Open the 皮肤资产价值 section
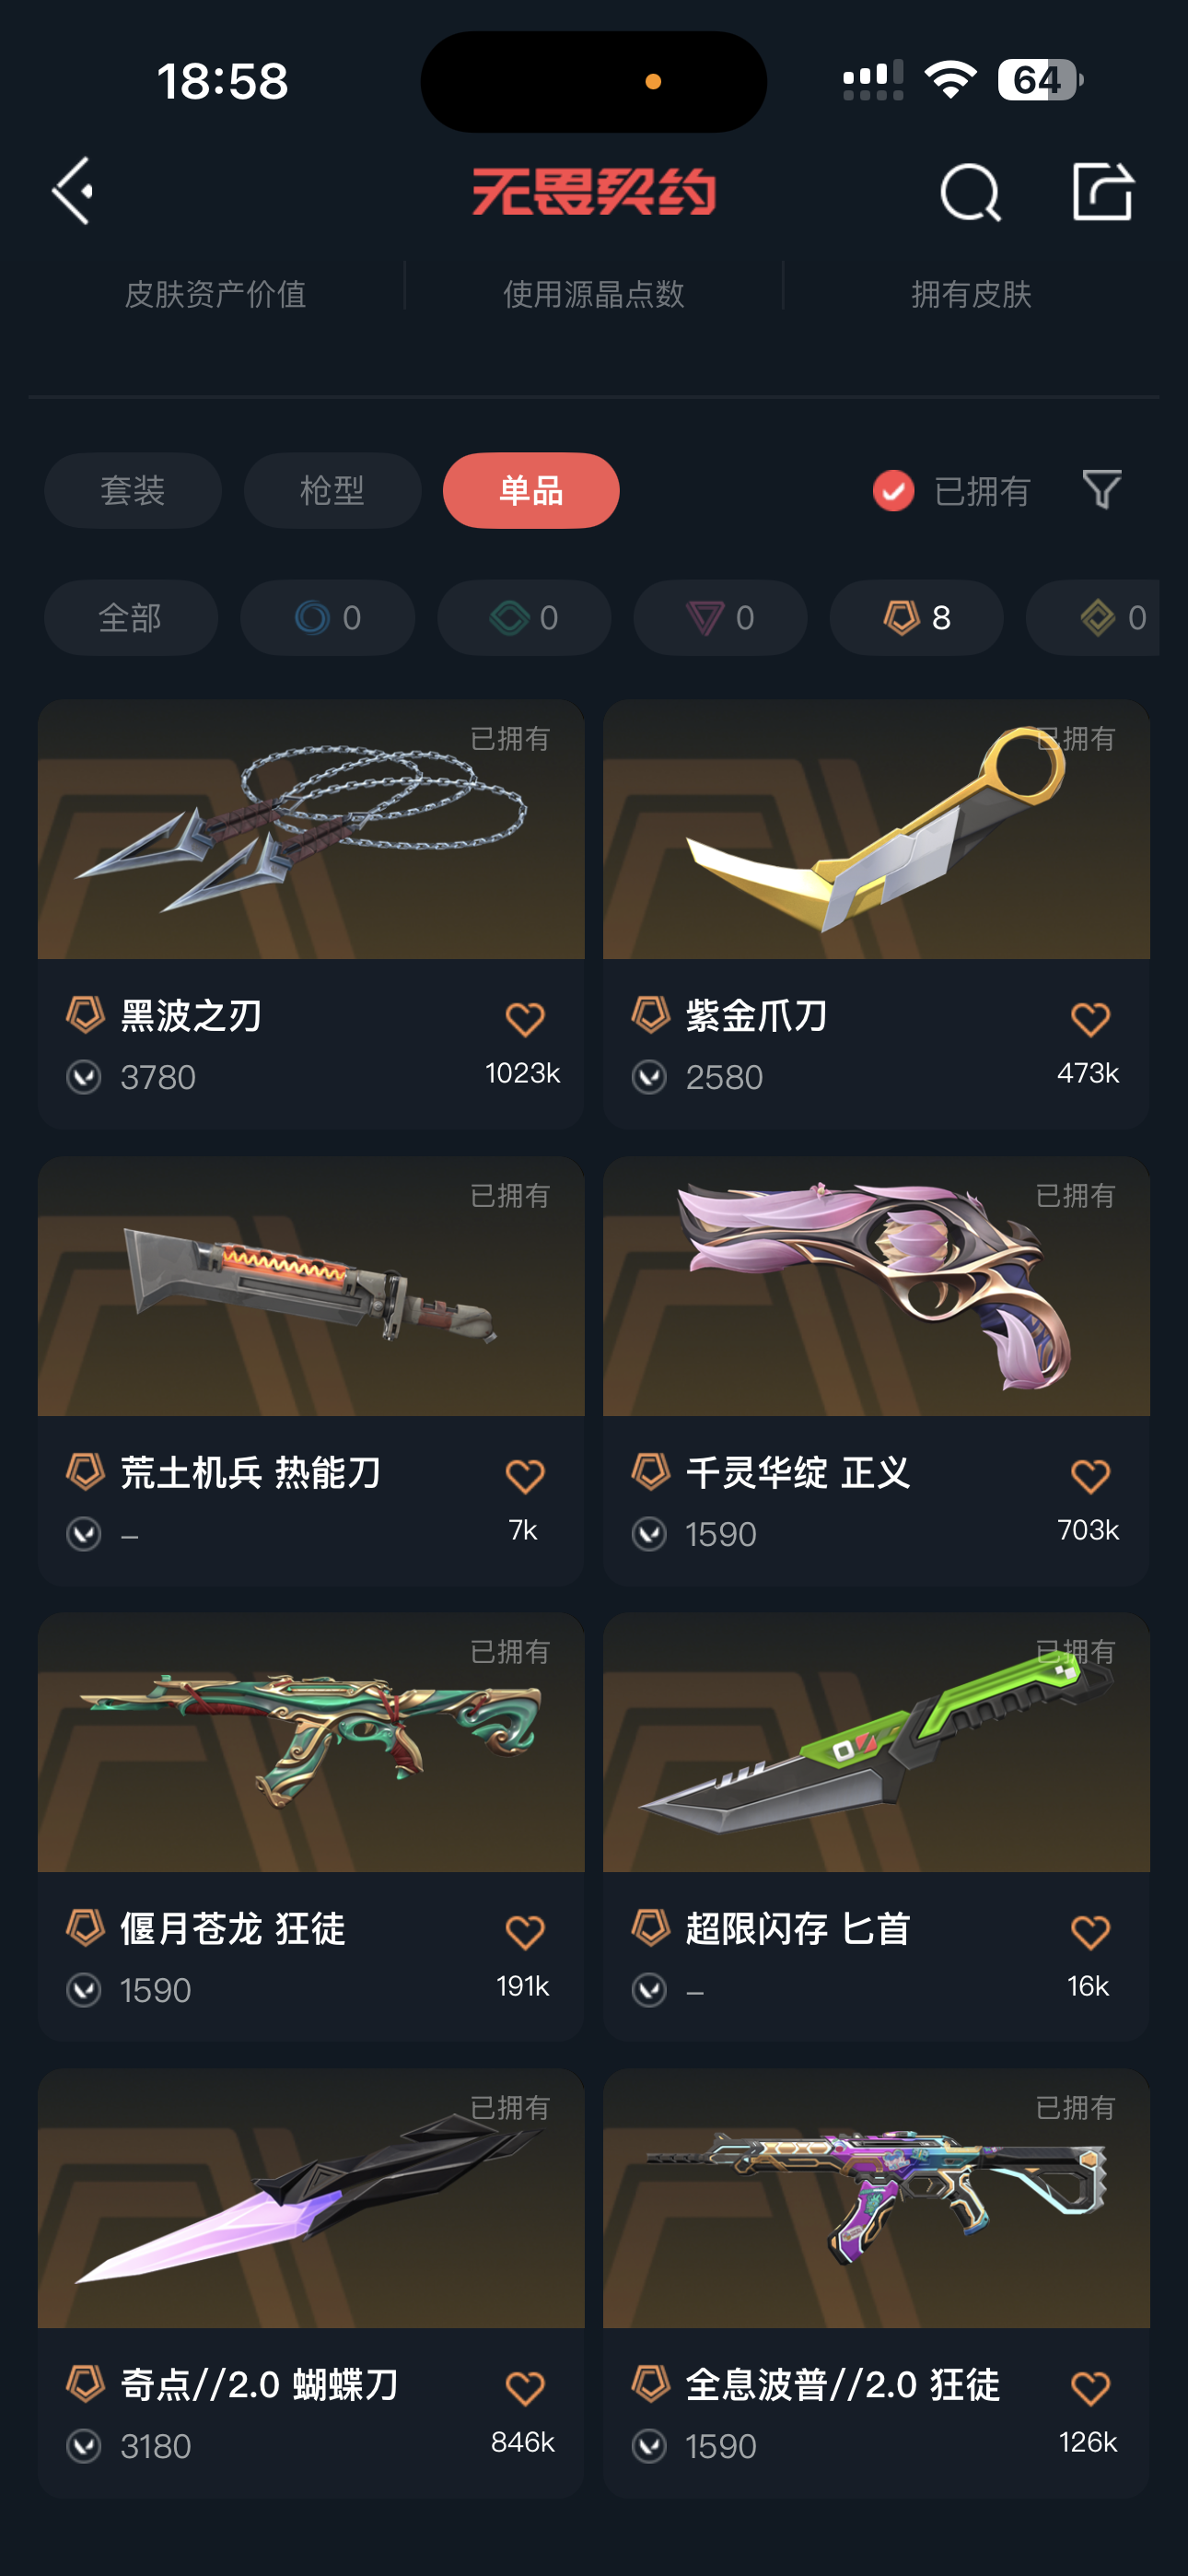 pyautogui.click(x=215, y=294)
